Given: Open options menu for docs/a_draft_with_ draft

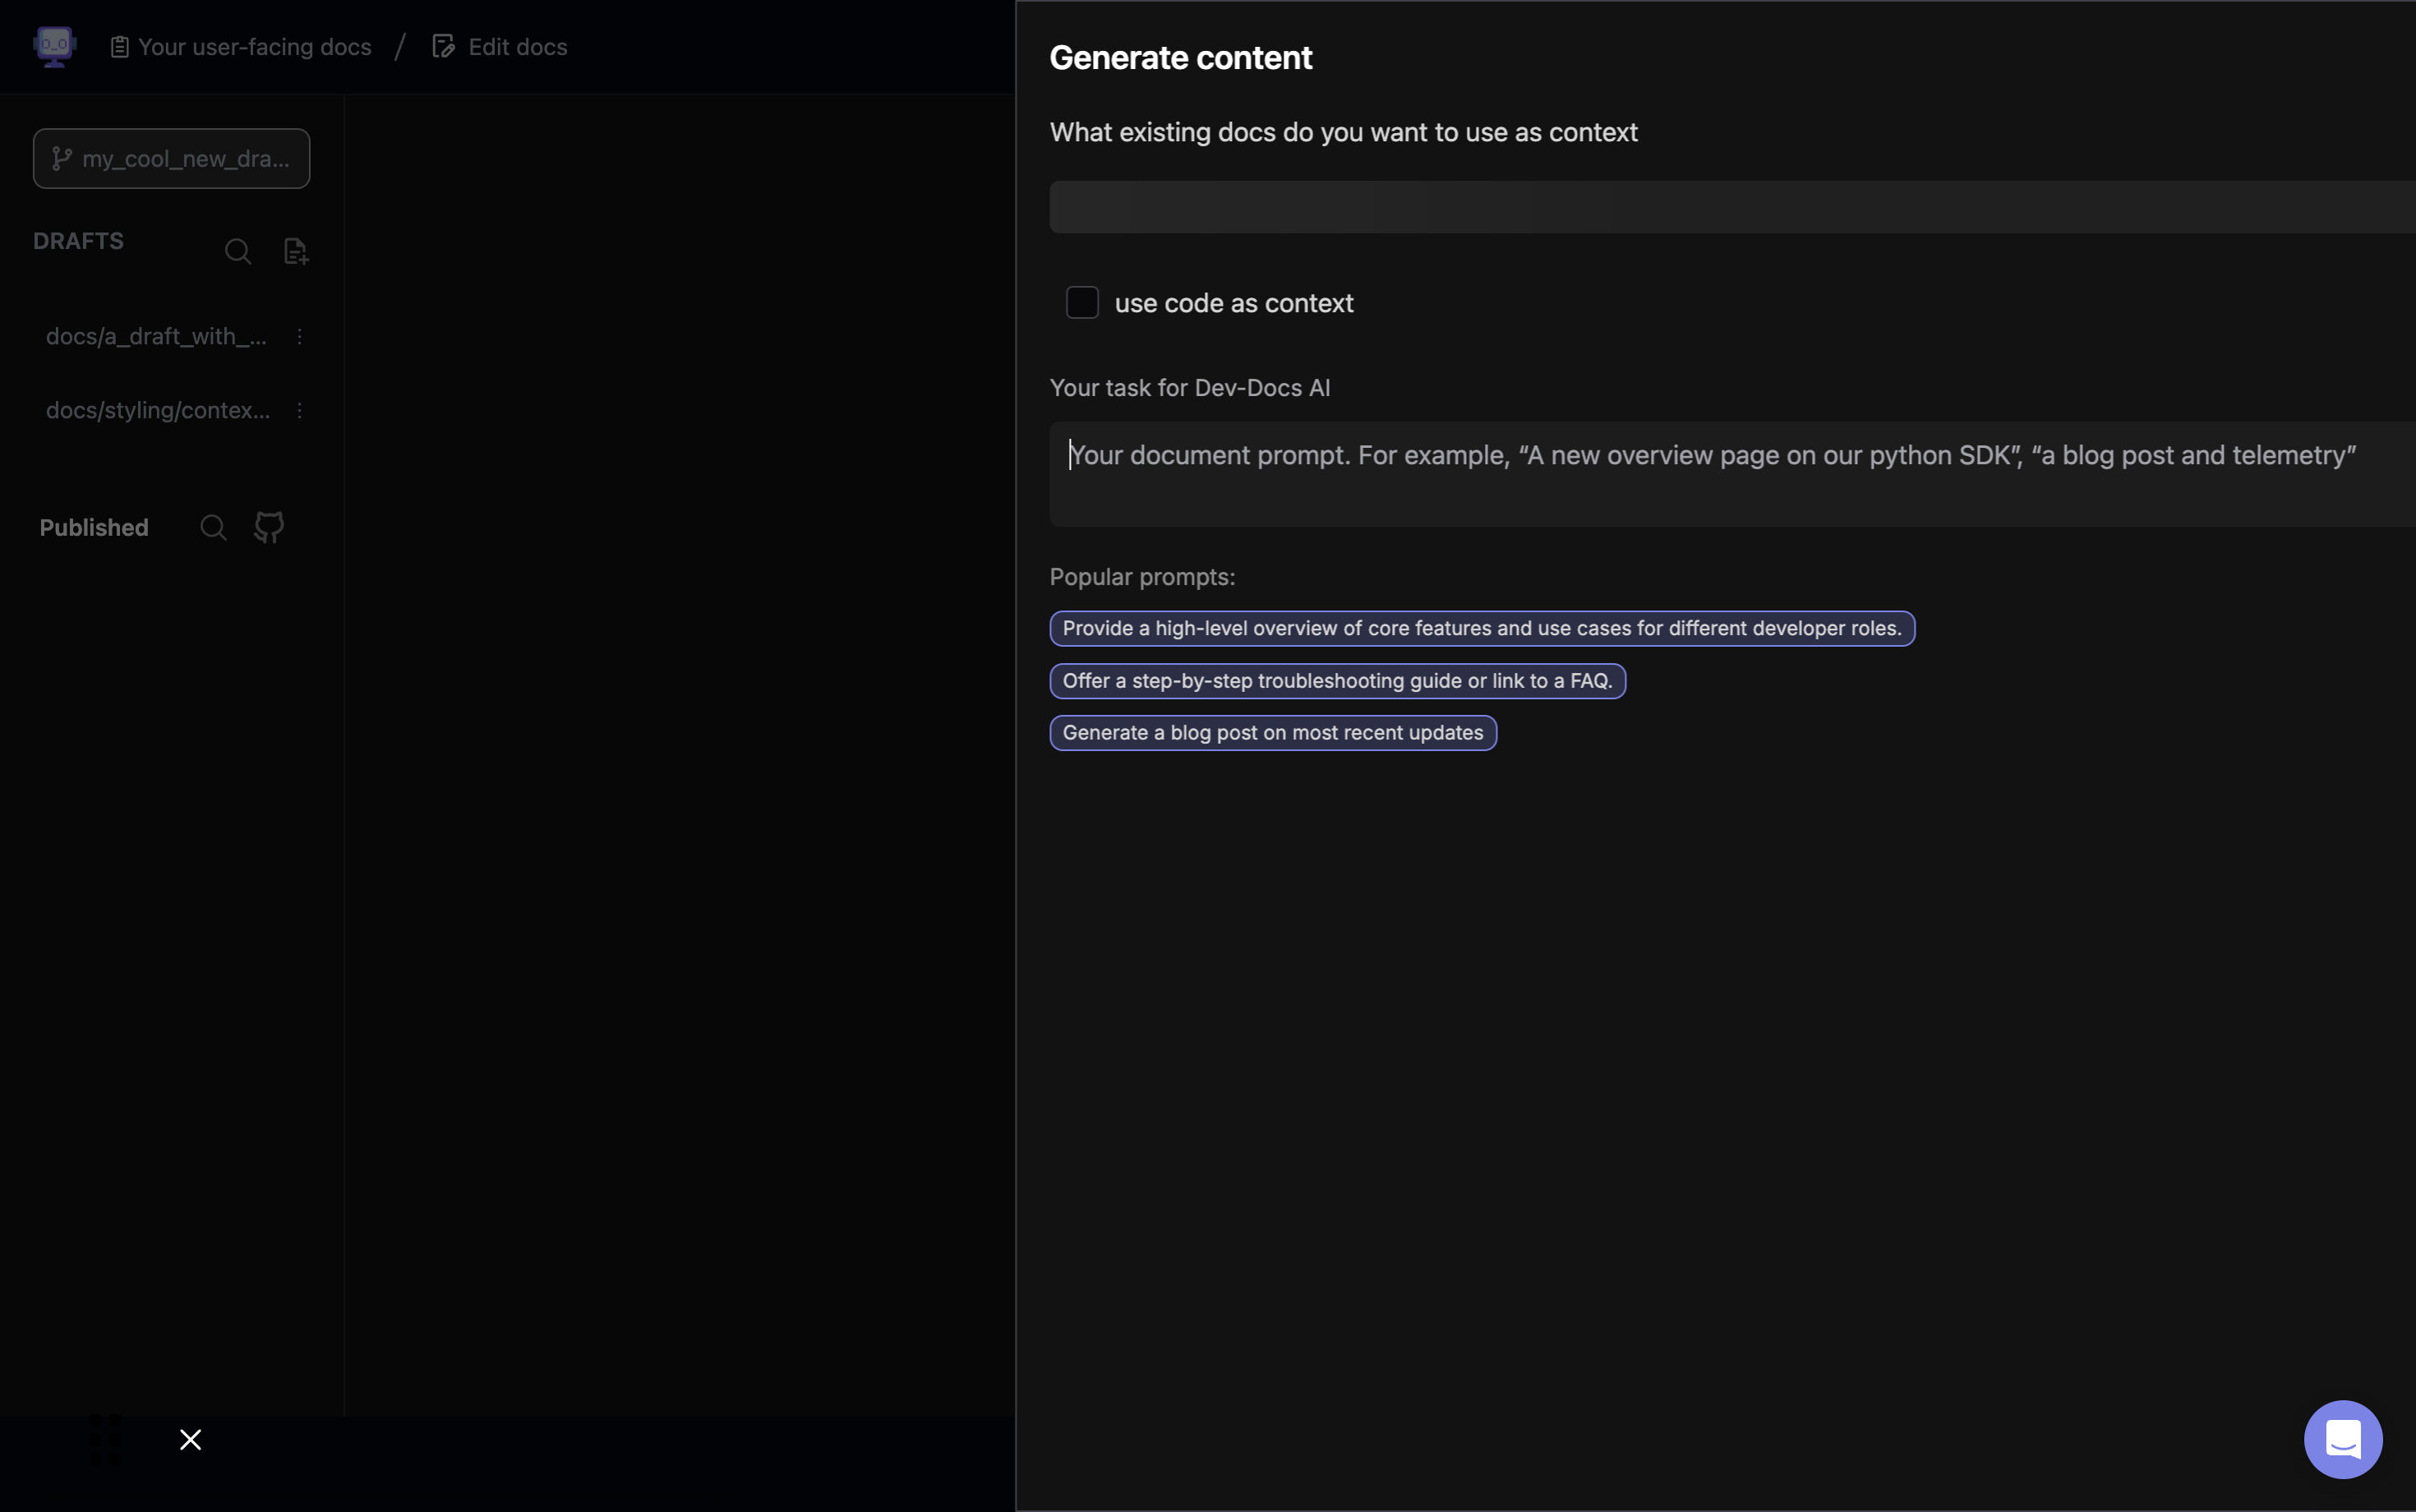Looking at the screenshot, I should [x=299, y=337].
